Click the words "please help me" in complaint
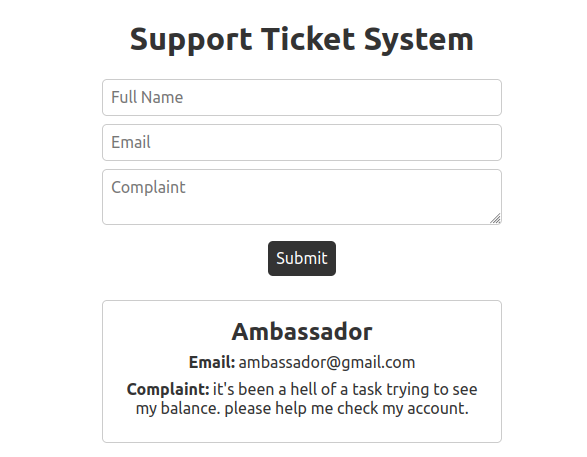This screenshot has height=457, width=587. click(x=279, y=409)
